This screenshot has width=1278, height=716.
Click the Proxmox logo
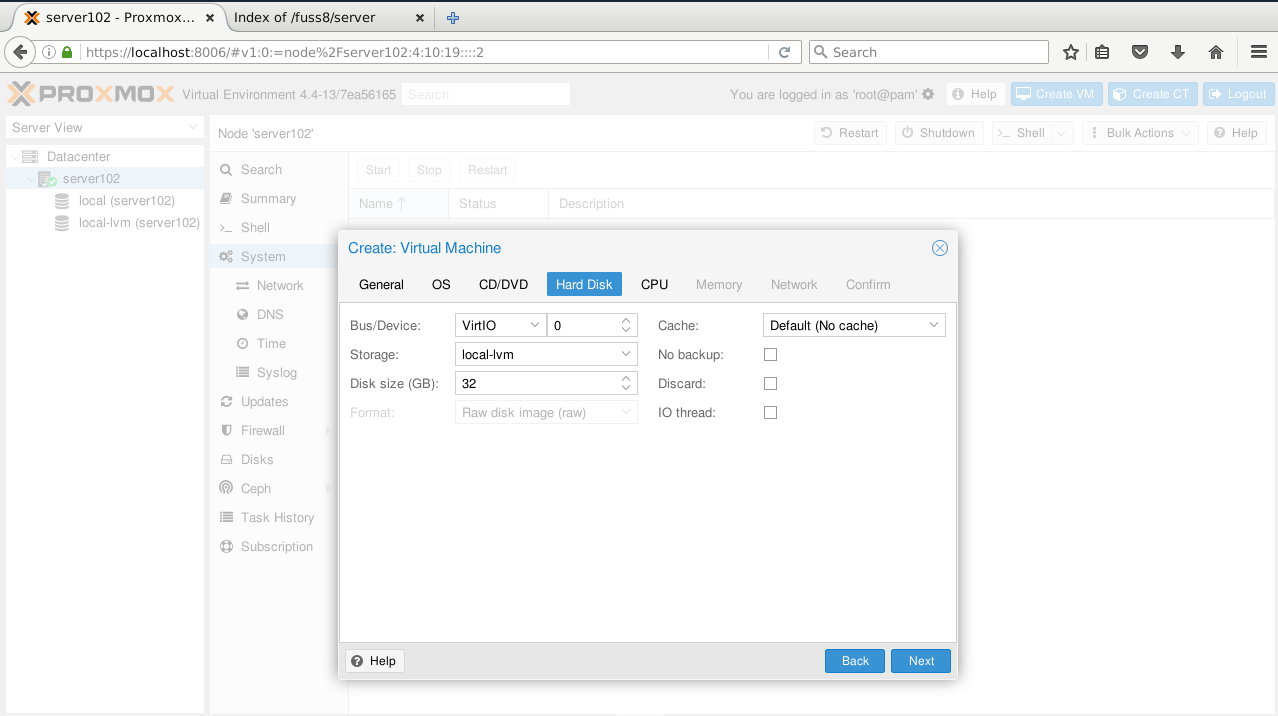(x=90, y=94)
